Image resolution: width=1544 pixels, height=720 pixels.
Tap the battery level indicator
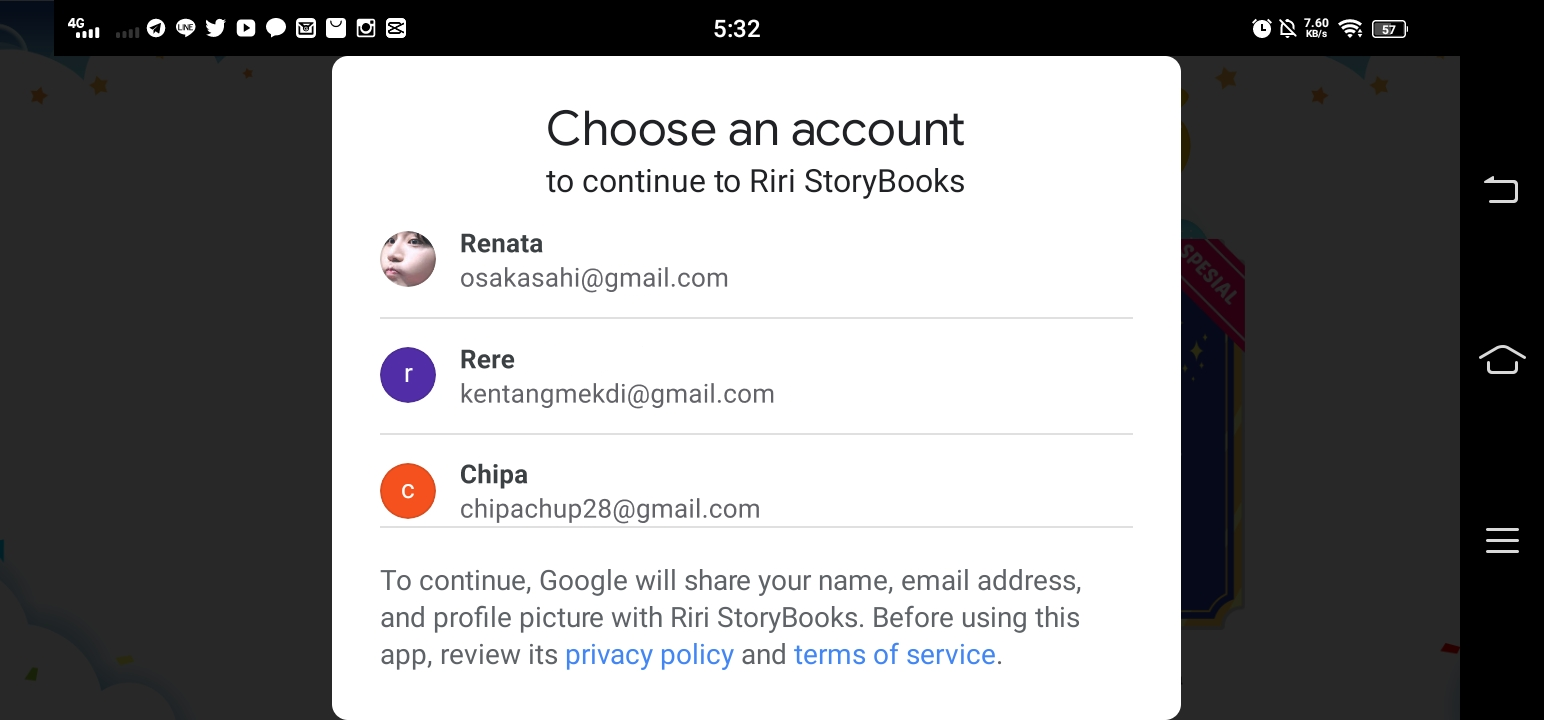point(1389,29)
